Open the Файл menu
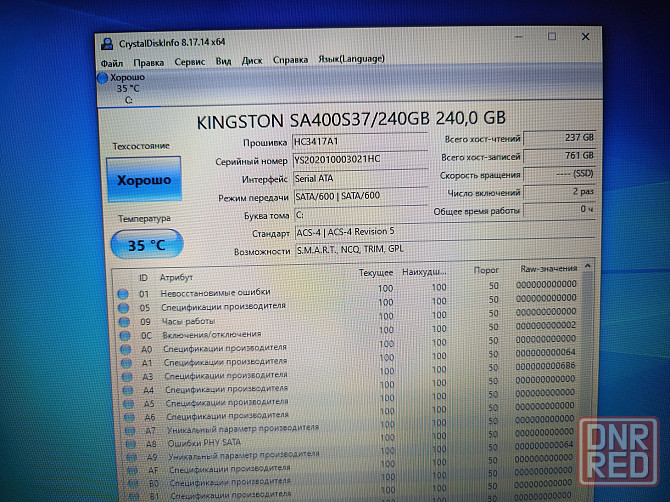The height and width of the screenshot is (502, 670). pyautogui.click(x=112, y=63)
